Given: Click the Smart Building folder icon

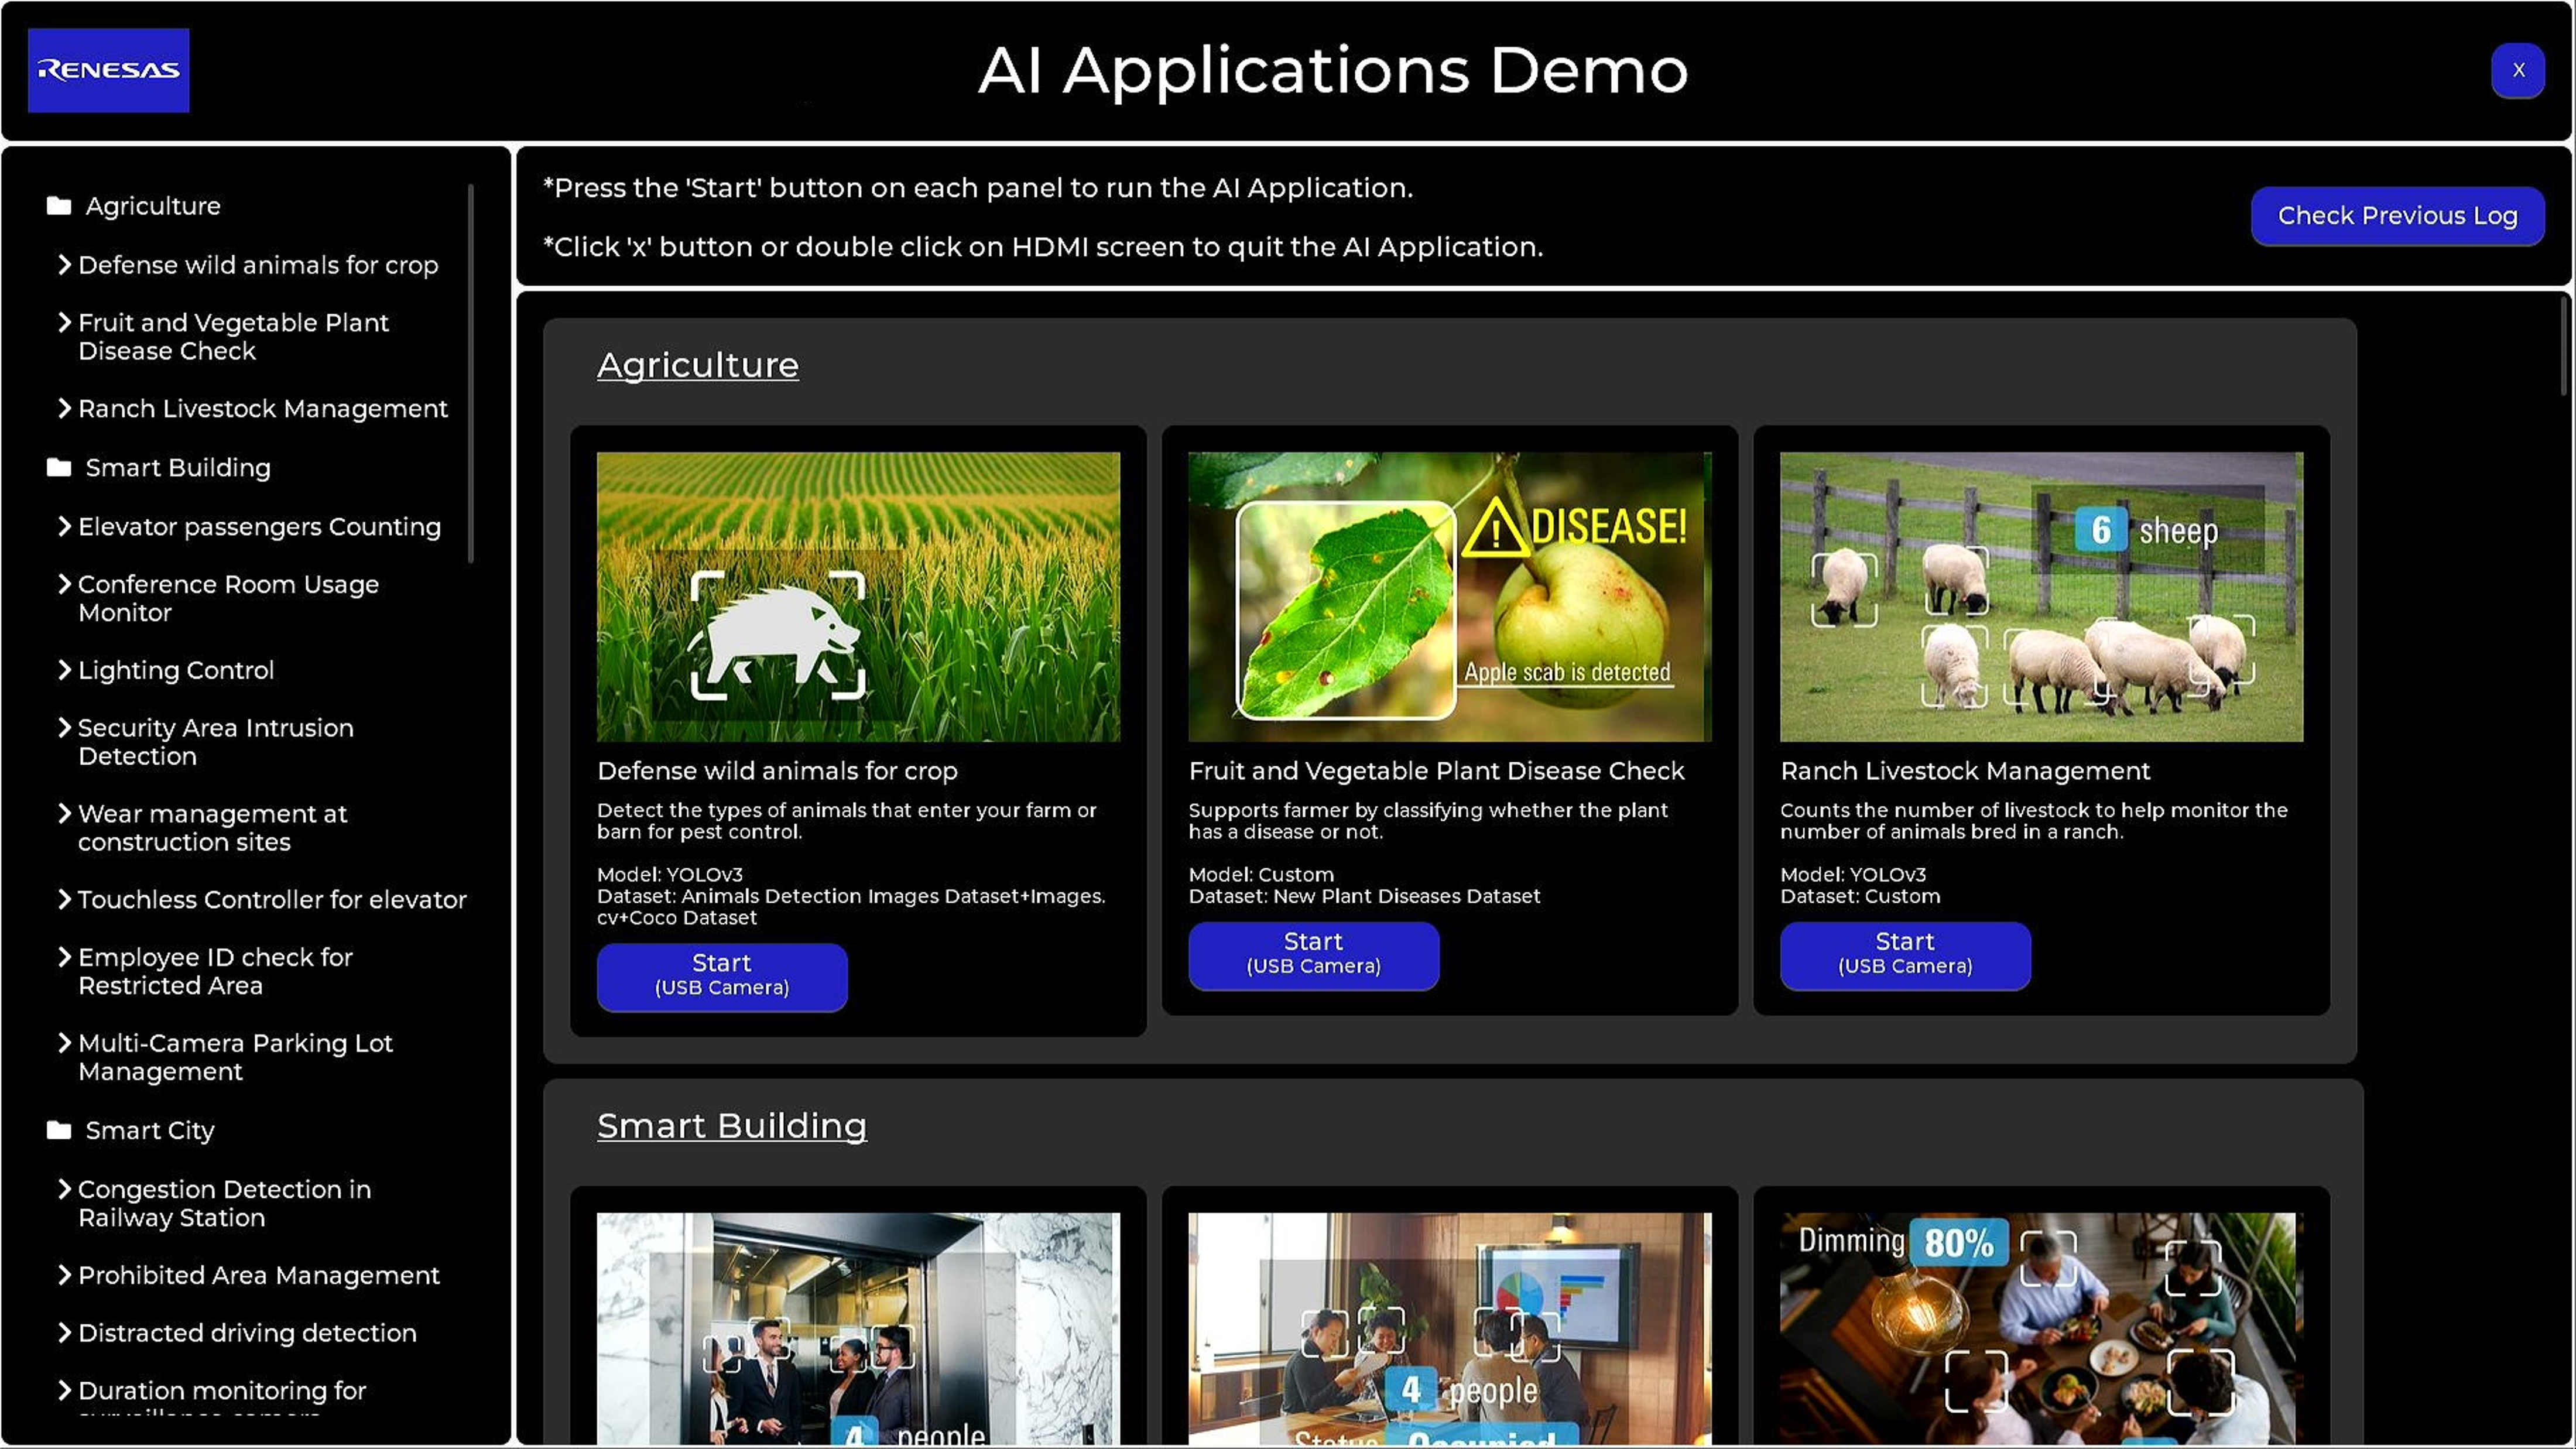Looking at the screenshot, I should point(59,468).
